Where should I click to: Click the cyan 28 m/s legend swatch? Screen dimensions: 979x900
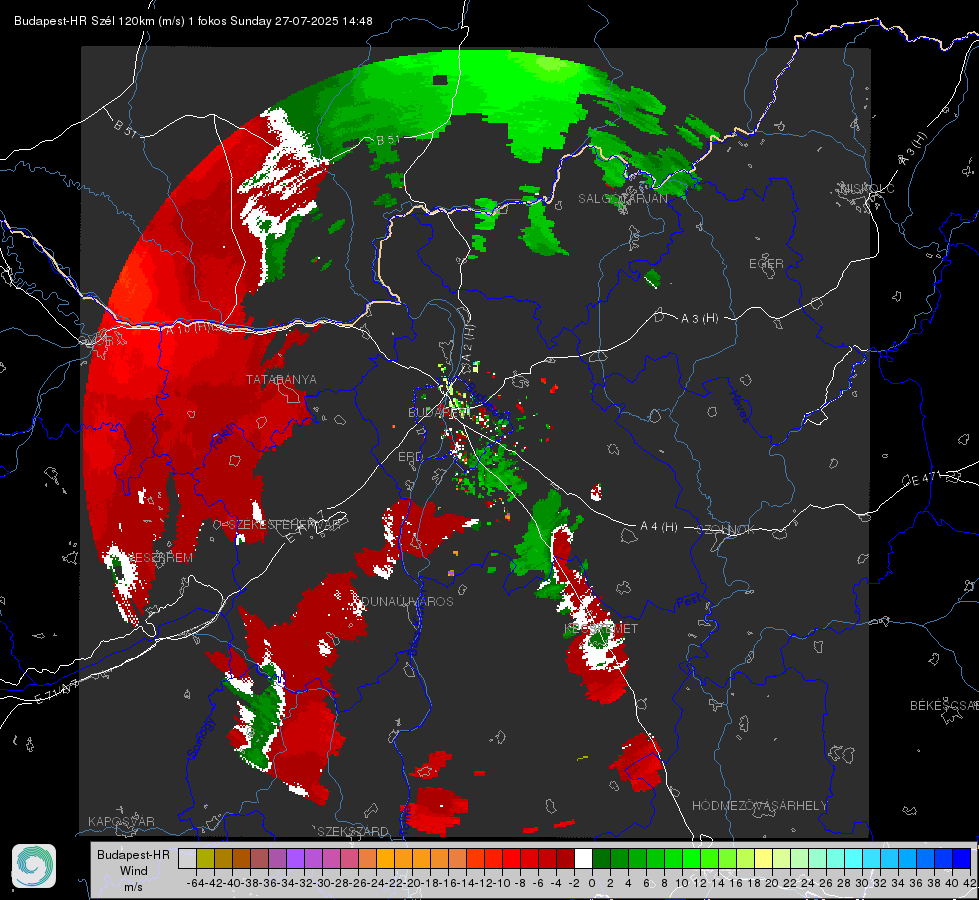[x=854, y=859]
